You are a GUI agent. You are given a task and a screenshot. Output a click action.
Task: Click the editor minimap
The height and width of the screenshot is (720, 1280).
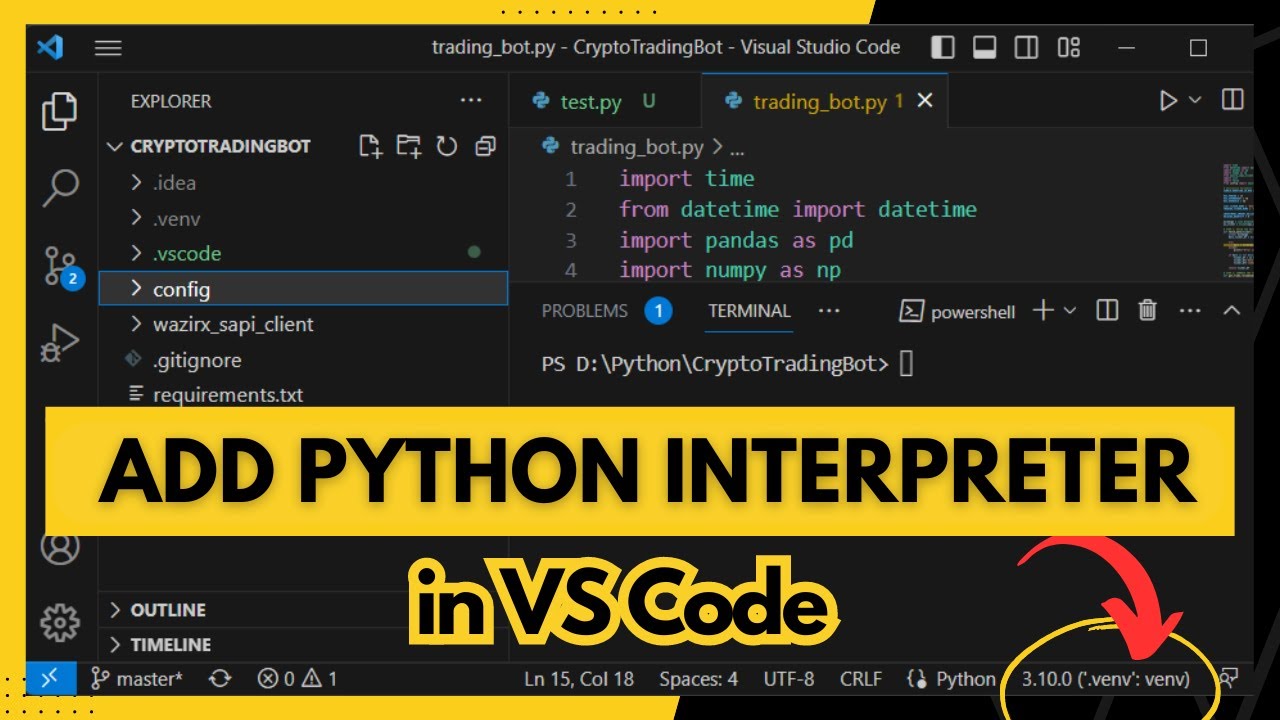pos(1237,221)
